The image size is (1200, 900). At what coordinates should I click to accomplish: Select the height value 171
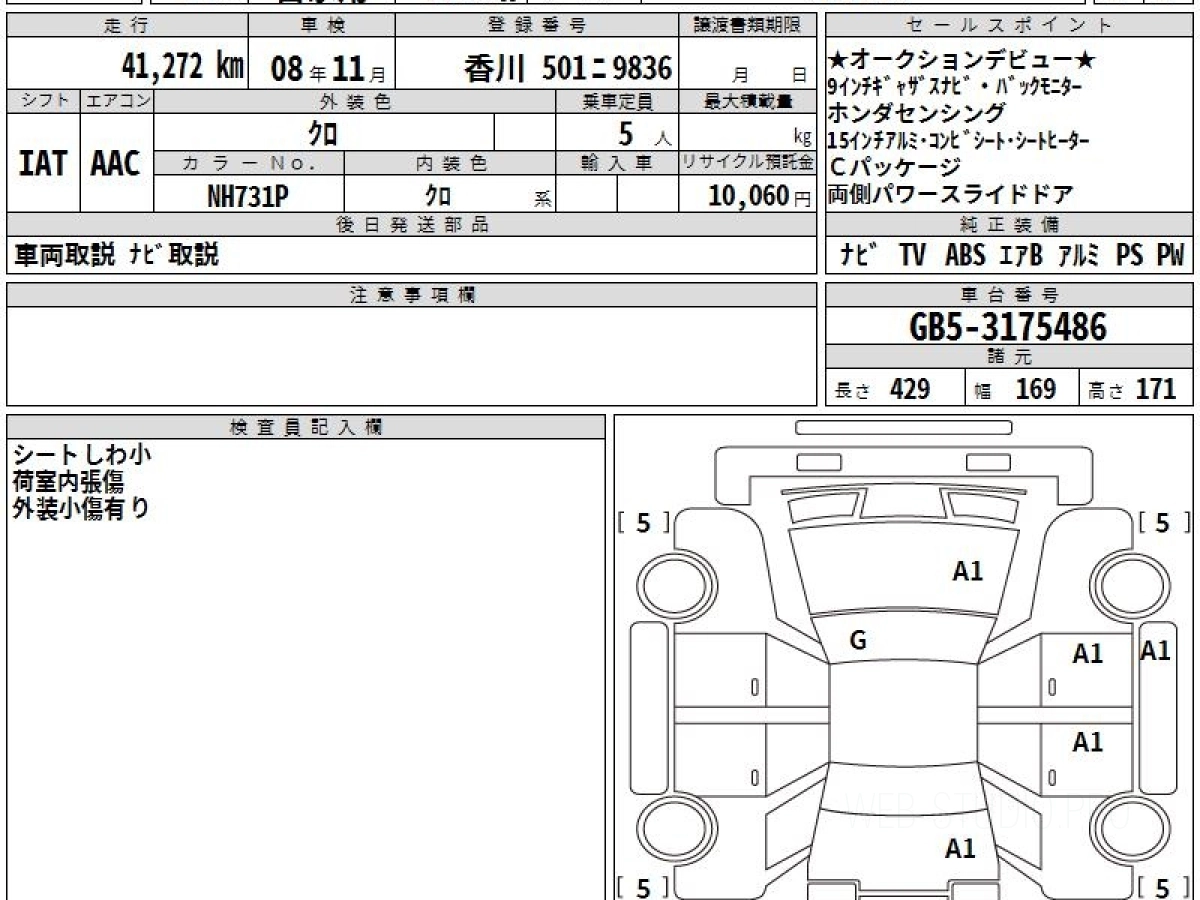pos(1155,389)
